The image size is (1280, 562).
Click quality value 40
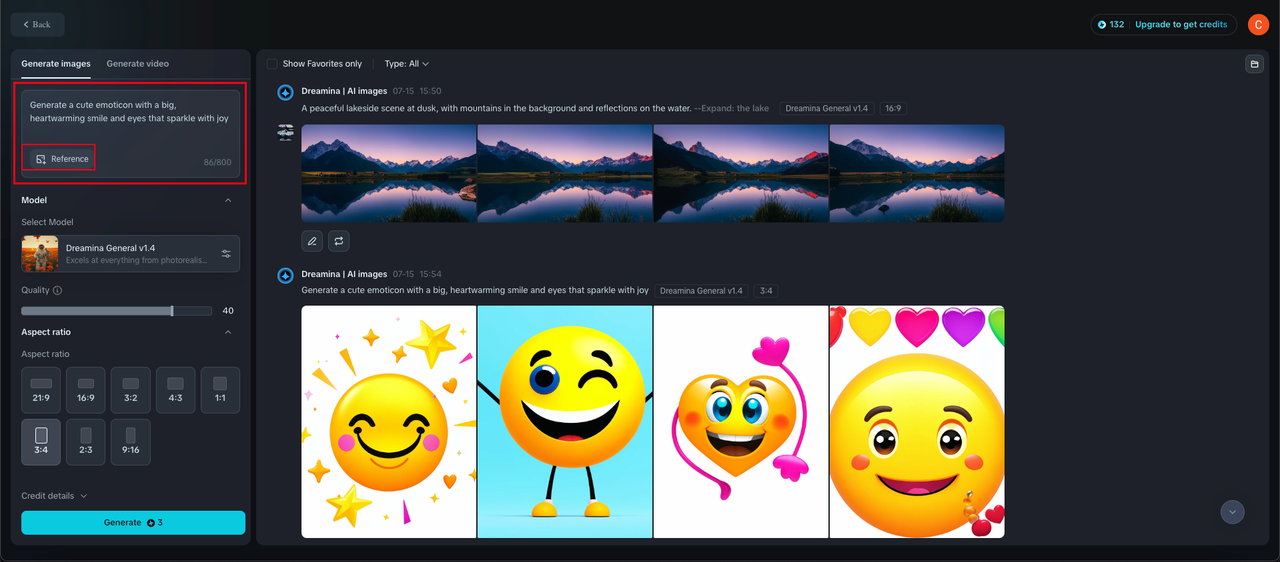coord(228,311)
